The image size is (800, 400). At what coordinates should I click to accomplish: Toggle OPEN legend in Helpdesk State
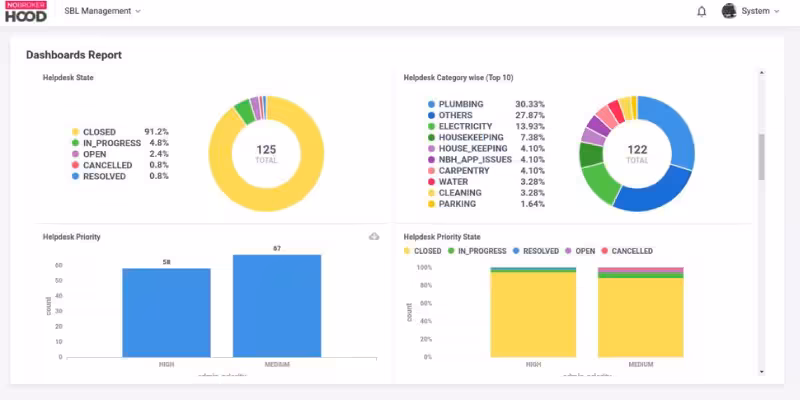pyautogui.click(x=89, y=154)
